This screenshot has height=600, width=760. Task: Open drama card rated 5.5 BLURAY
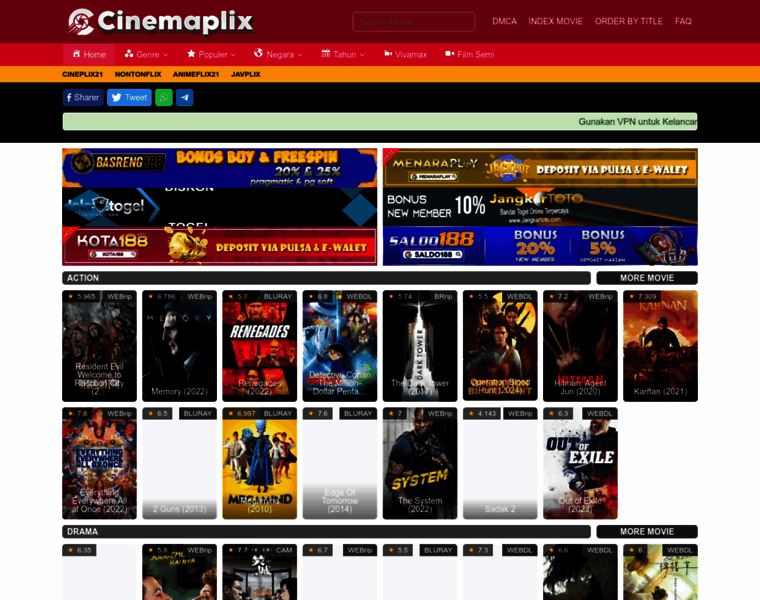point(420,572)
